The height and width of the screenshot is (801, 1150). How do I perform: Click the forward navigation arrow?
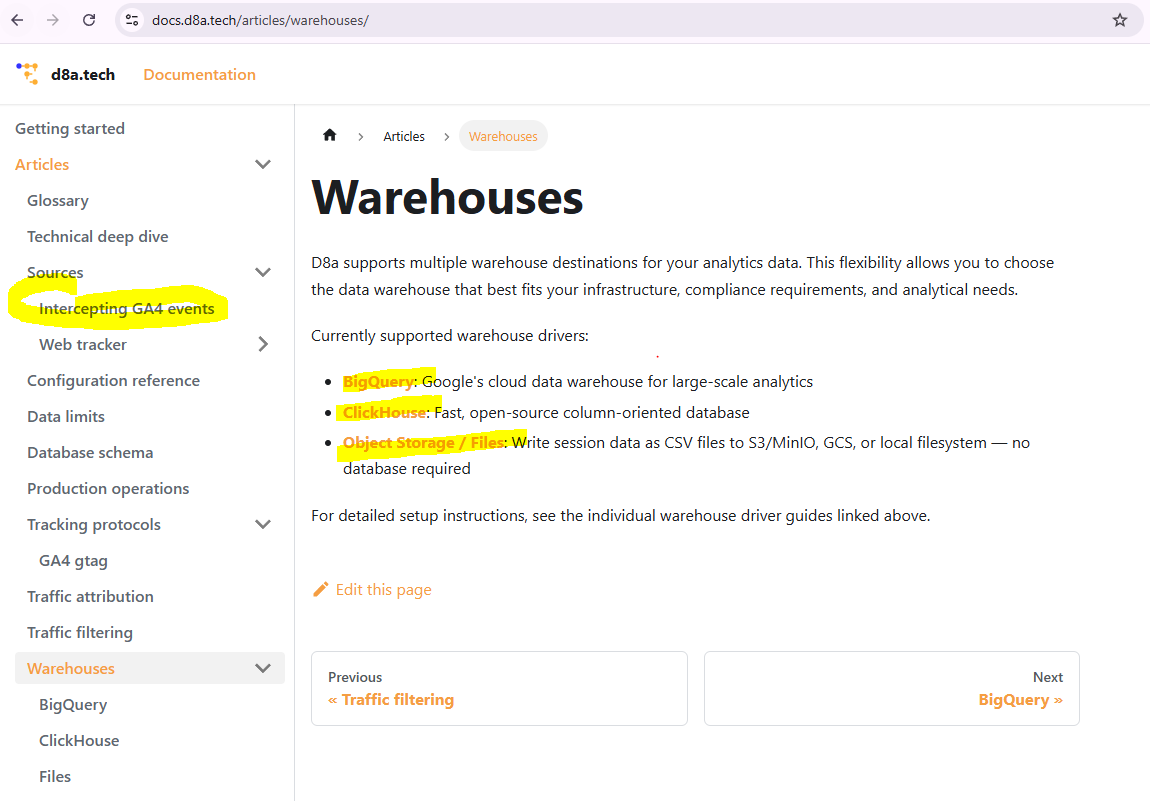coord(52,20)
